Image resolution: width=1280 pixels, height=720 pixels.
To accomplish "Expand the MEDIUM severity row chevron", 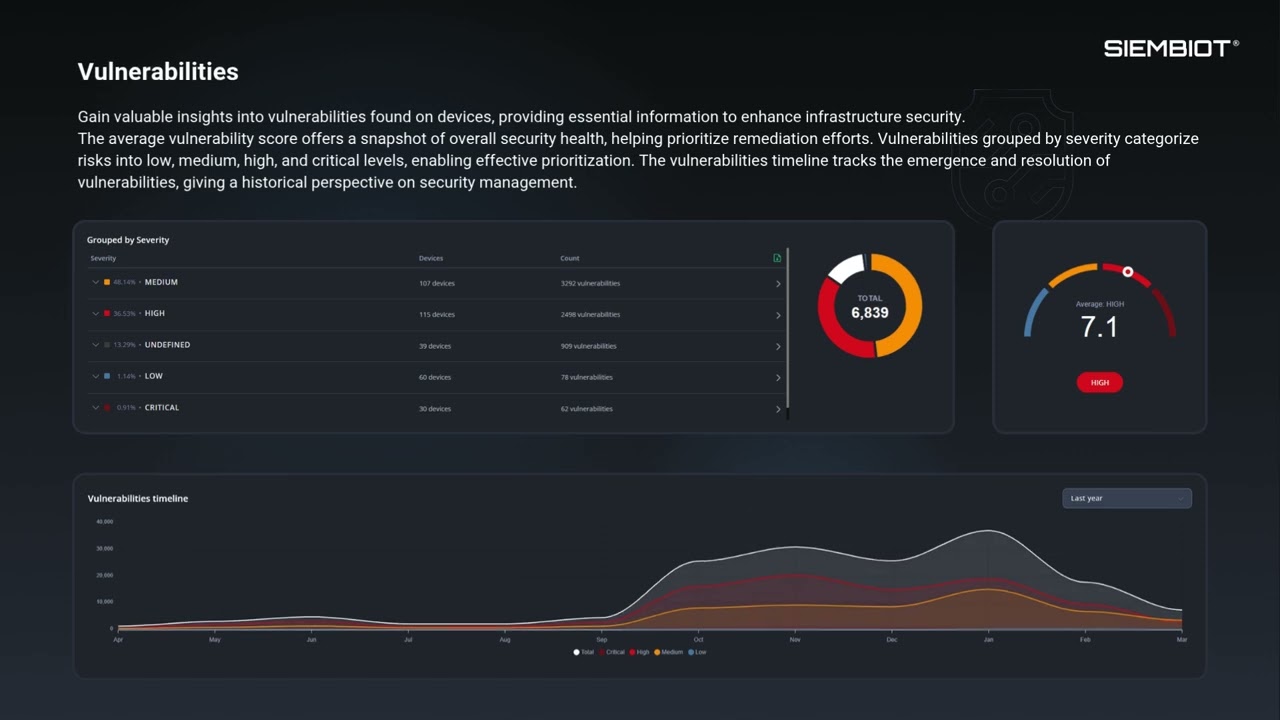I will [96, 283].
